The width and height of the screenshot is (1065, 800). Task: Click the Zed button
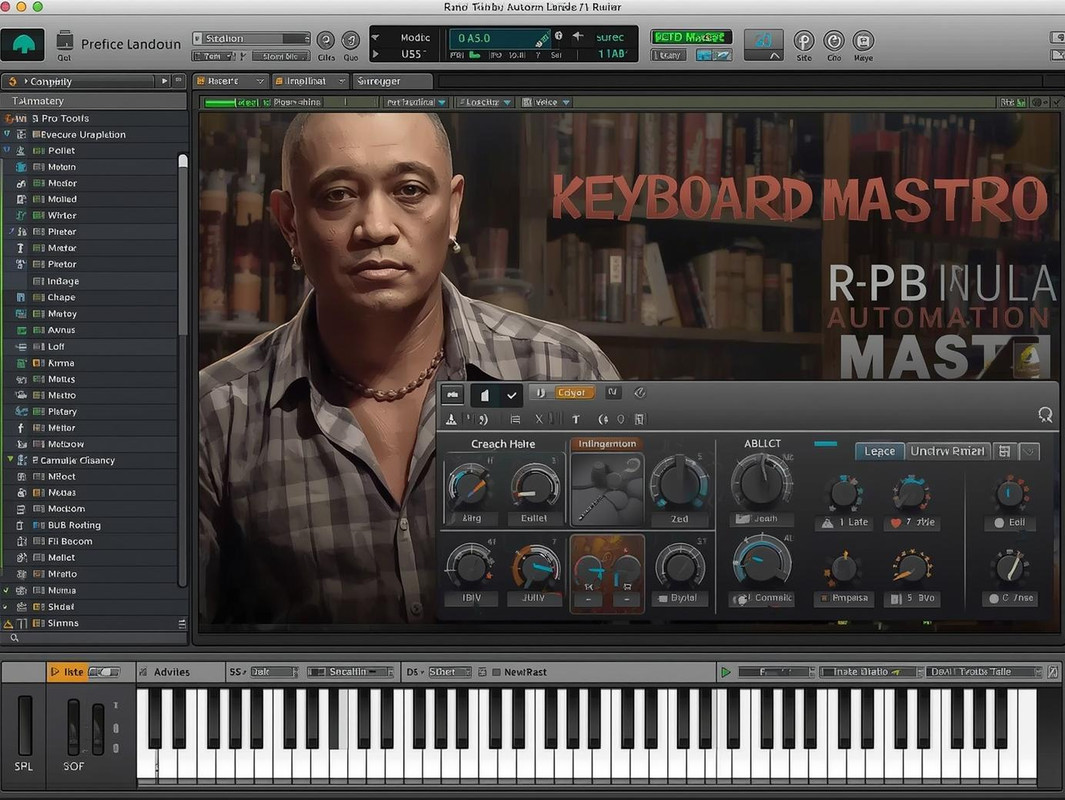click(680, 519)
